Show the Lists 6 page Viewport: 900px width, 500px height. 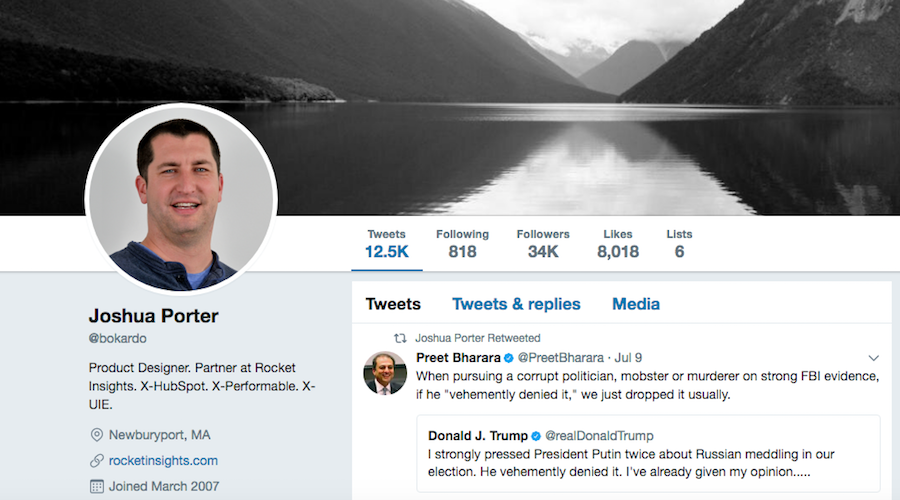[x=679, y=244]
